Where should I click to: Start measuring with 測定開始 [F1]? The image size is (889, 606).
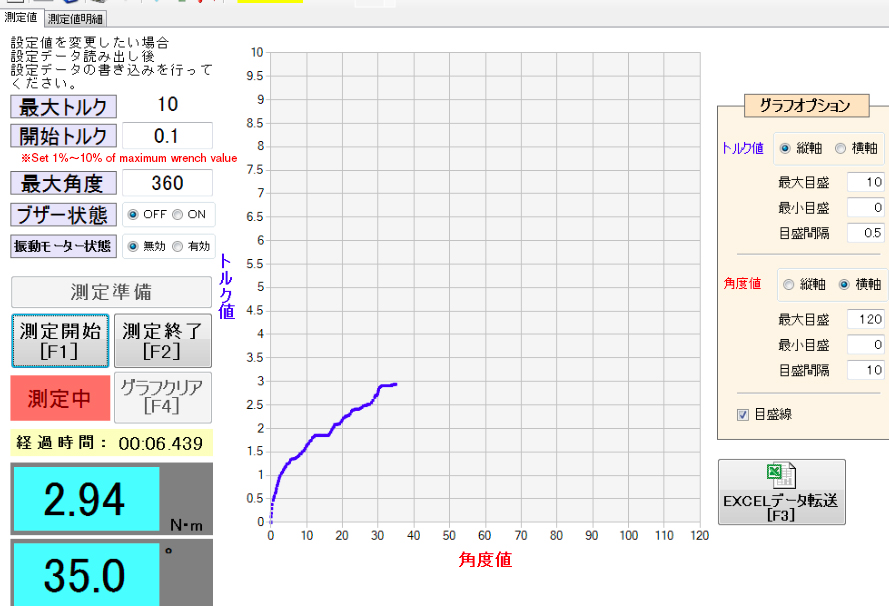click(60, 340)
